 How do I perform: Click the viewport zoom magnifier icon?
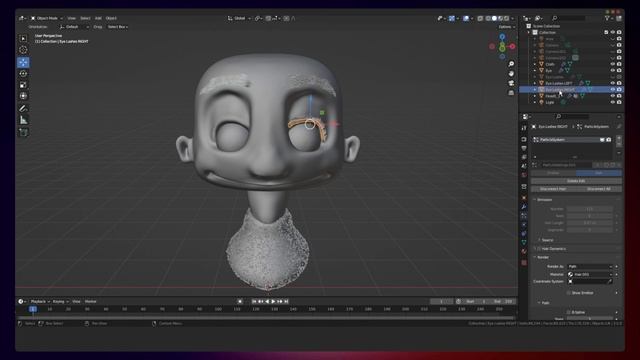[511, 64]
